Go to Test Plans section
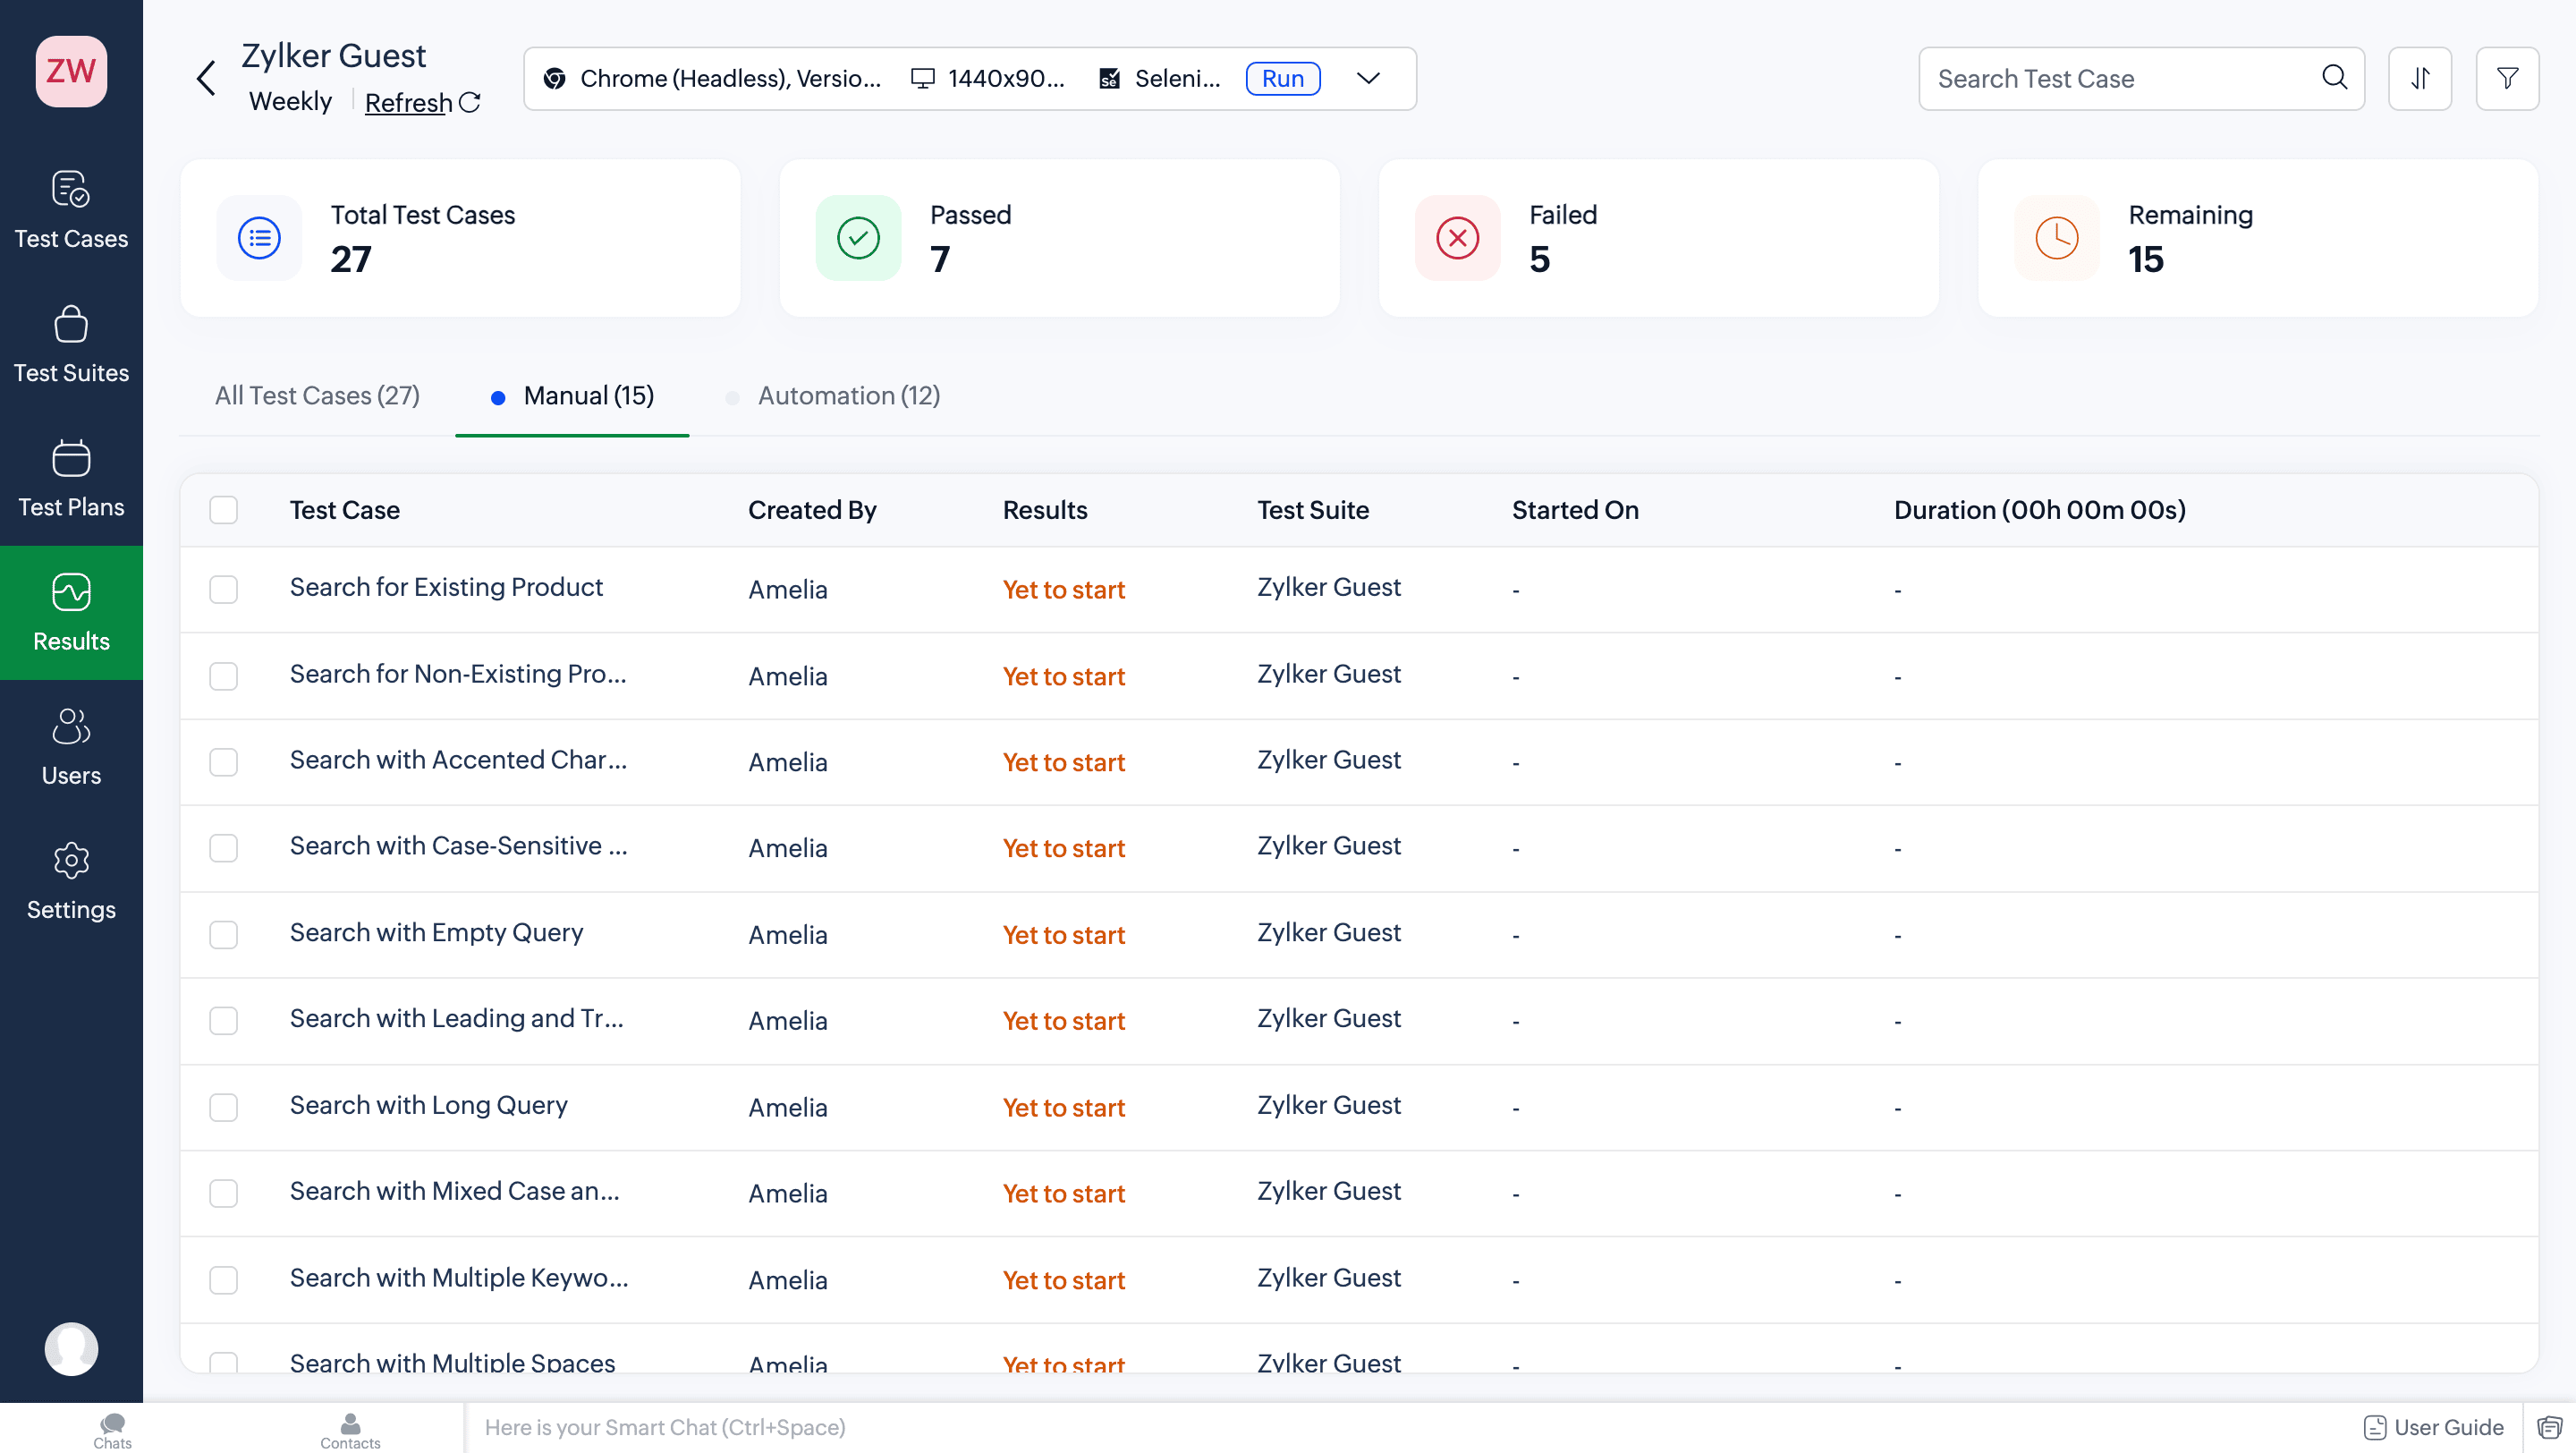The image size is (2576, 1453). pos(71,478)
